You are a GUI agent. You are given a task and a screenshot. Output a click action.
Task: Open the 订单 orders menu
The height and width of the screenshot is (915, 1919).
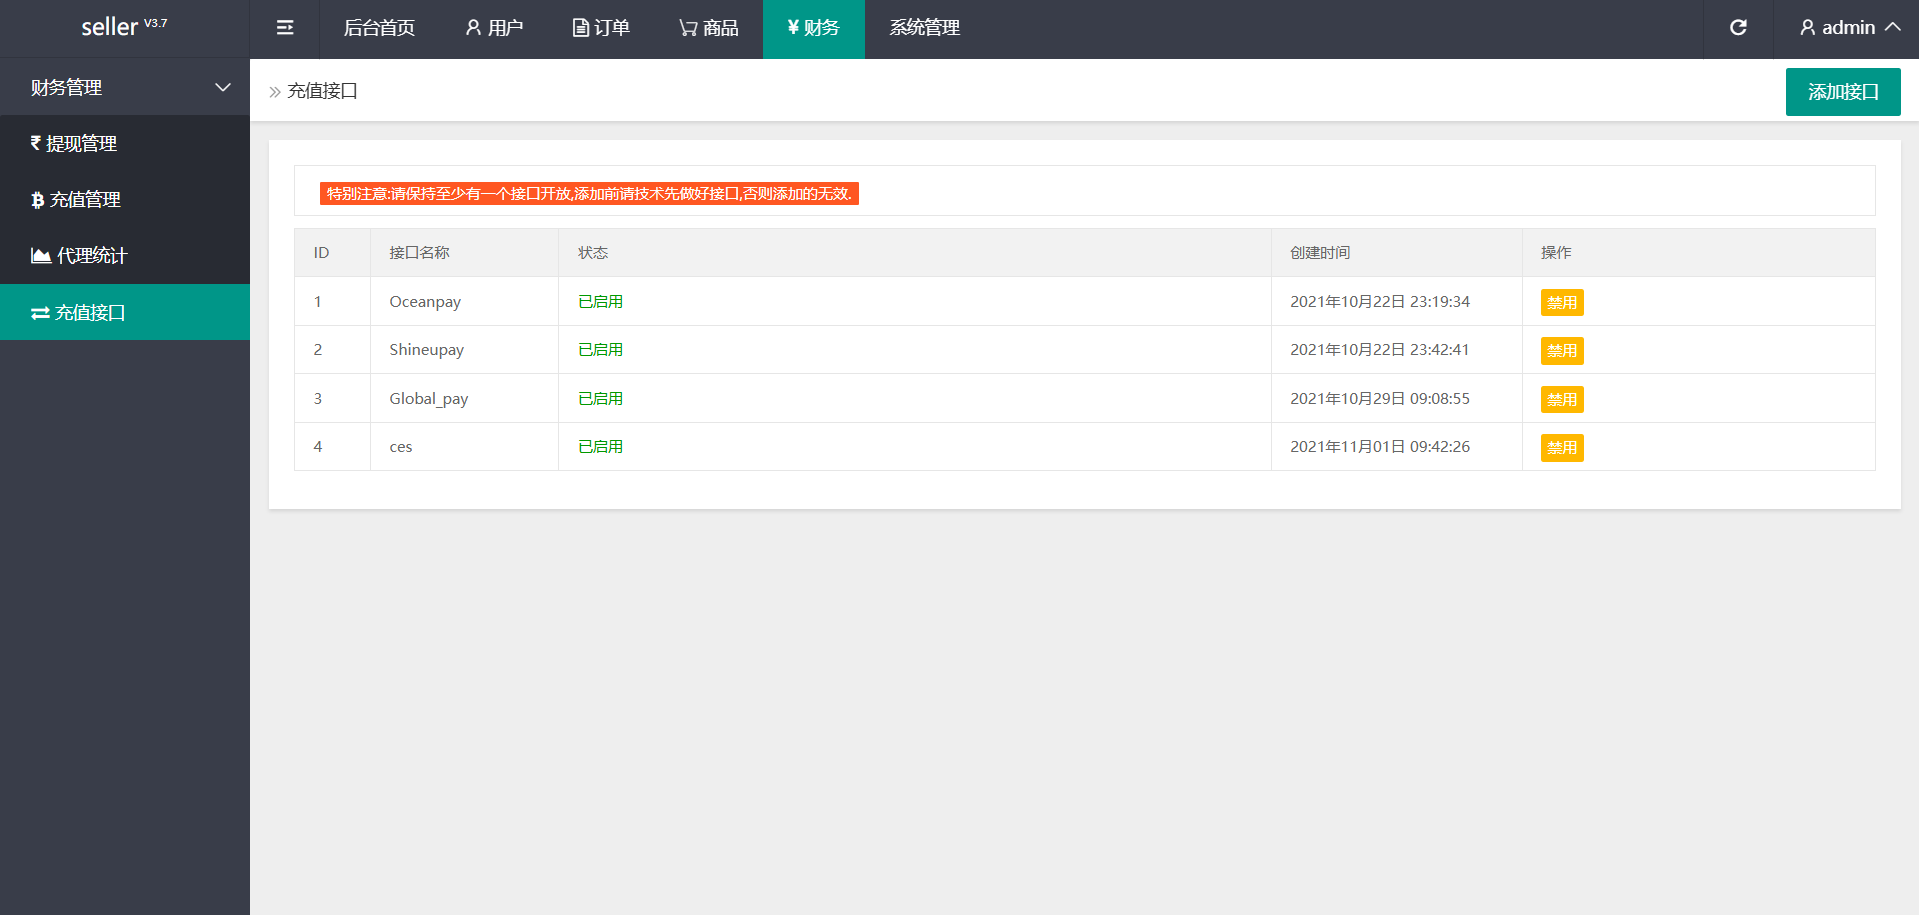[x=601, y=28]
